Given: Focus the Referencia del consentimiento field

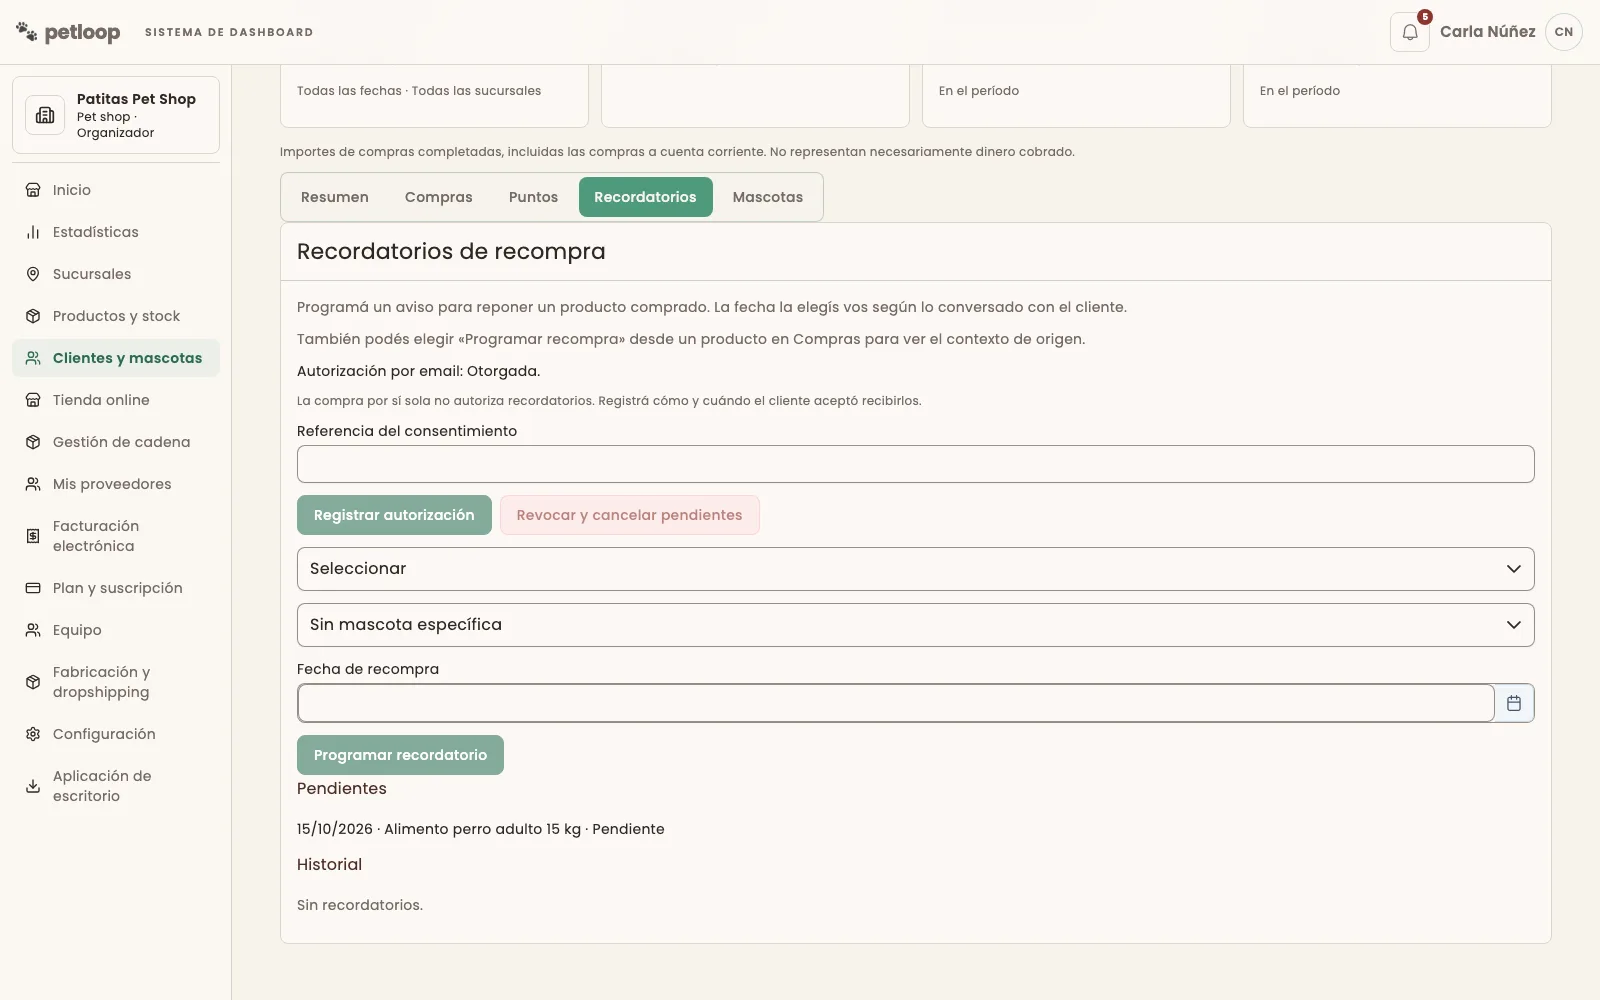Looking at the screenshot, I should (916, 464).
